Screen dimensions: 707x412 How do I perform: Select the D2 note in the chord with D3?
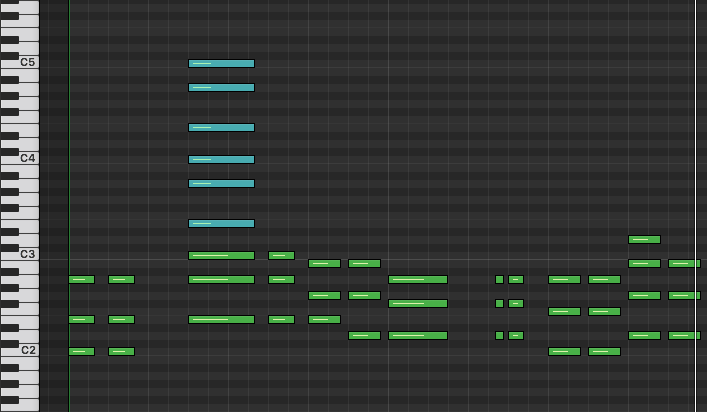click(x=644, y=335)
